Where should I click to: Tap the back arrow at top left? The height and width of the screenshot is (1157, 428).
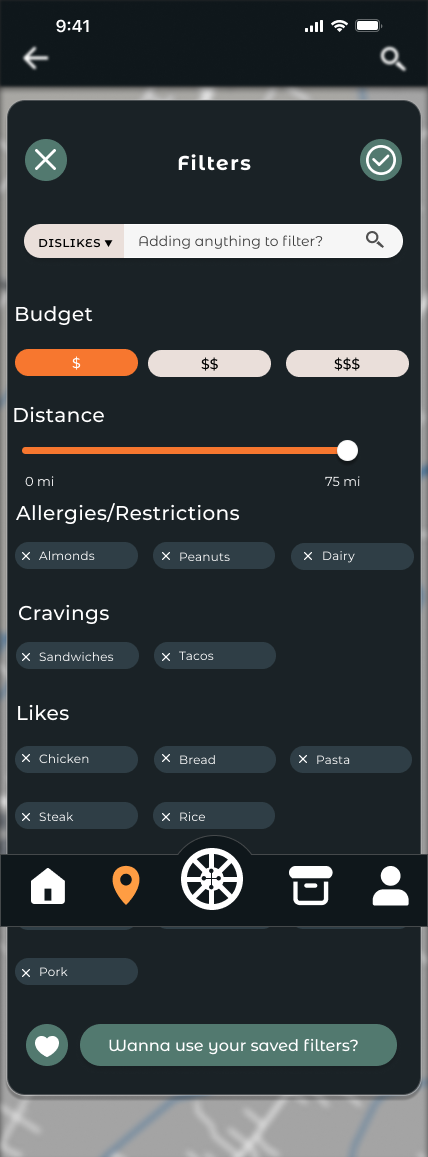click(x=35, y=58)
